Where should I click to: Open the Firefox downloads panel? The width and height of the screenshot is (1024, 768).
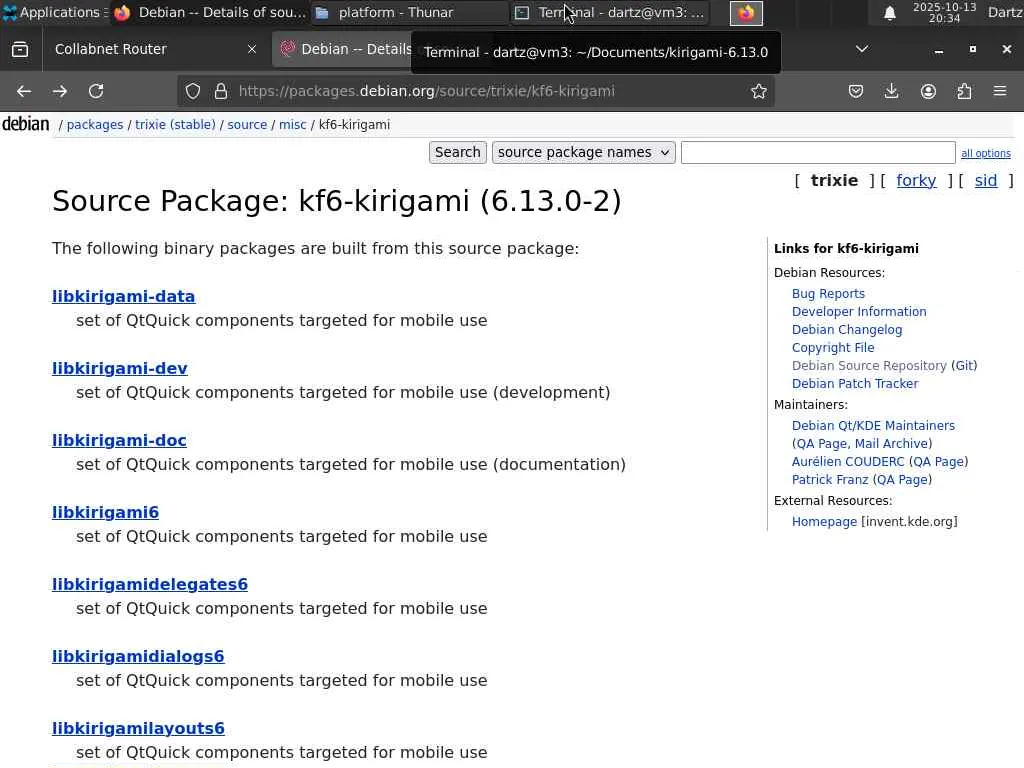[x=891, y=91]
